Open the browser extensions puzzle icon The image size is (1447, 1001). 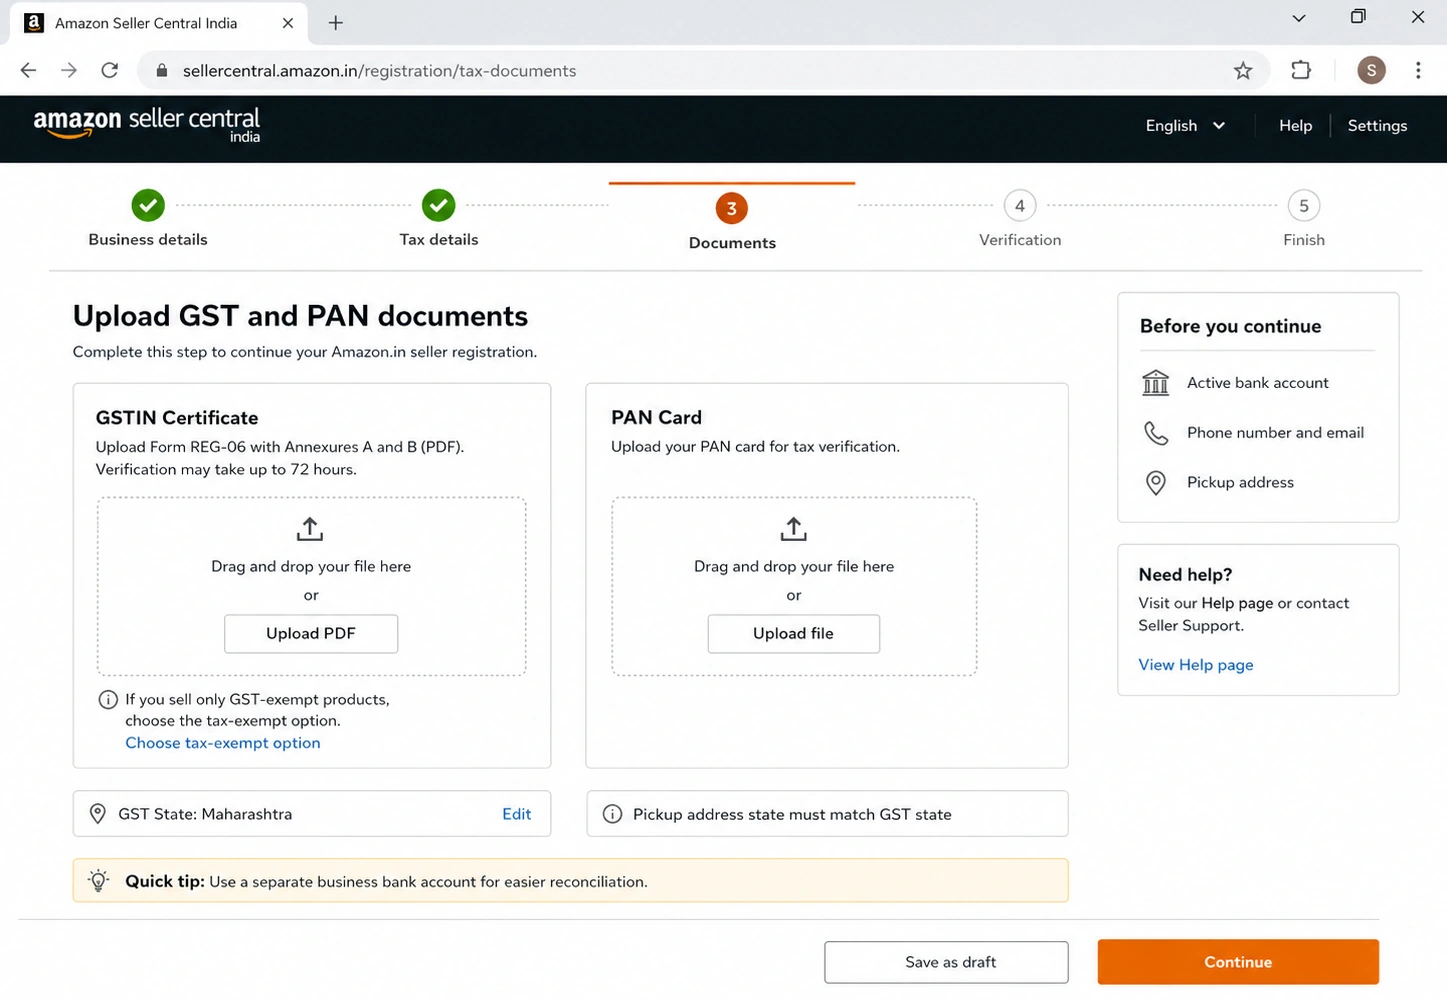1301,70
